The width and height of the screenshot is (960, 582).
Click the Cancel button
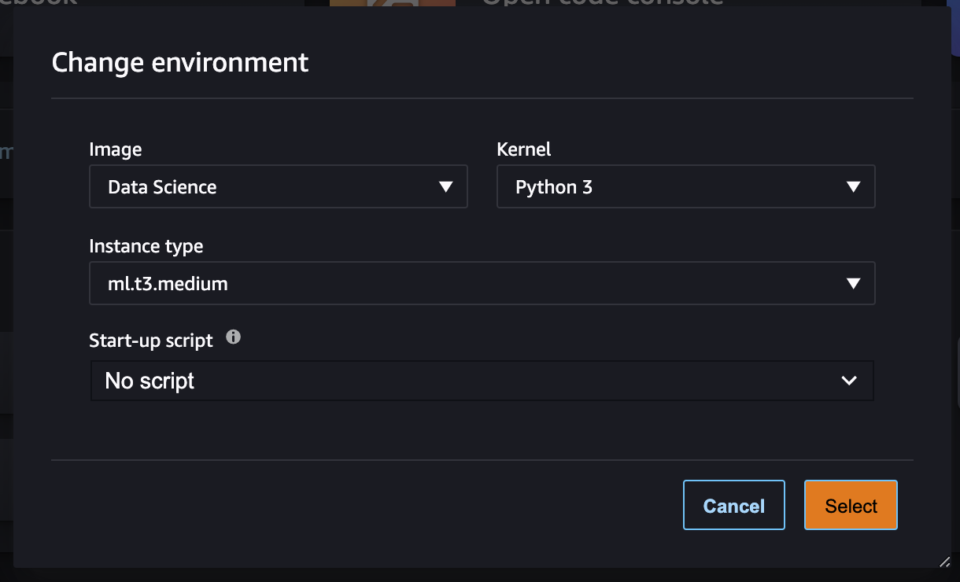click(x=734, y=505)
